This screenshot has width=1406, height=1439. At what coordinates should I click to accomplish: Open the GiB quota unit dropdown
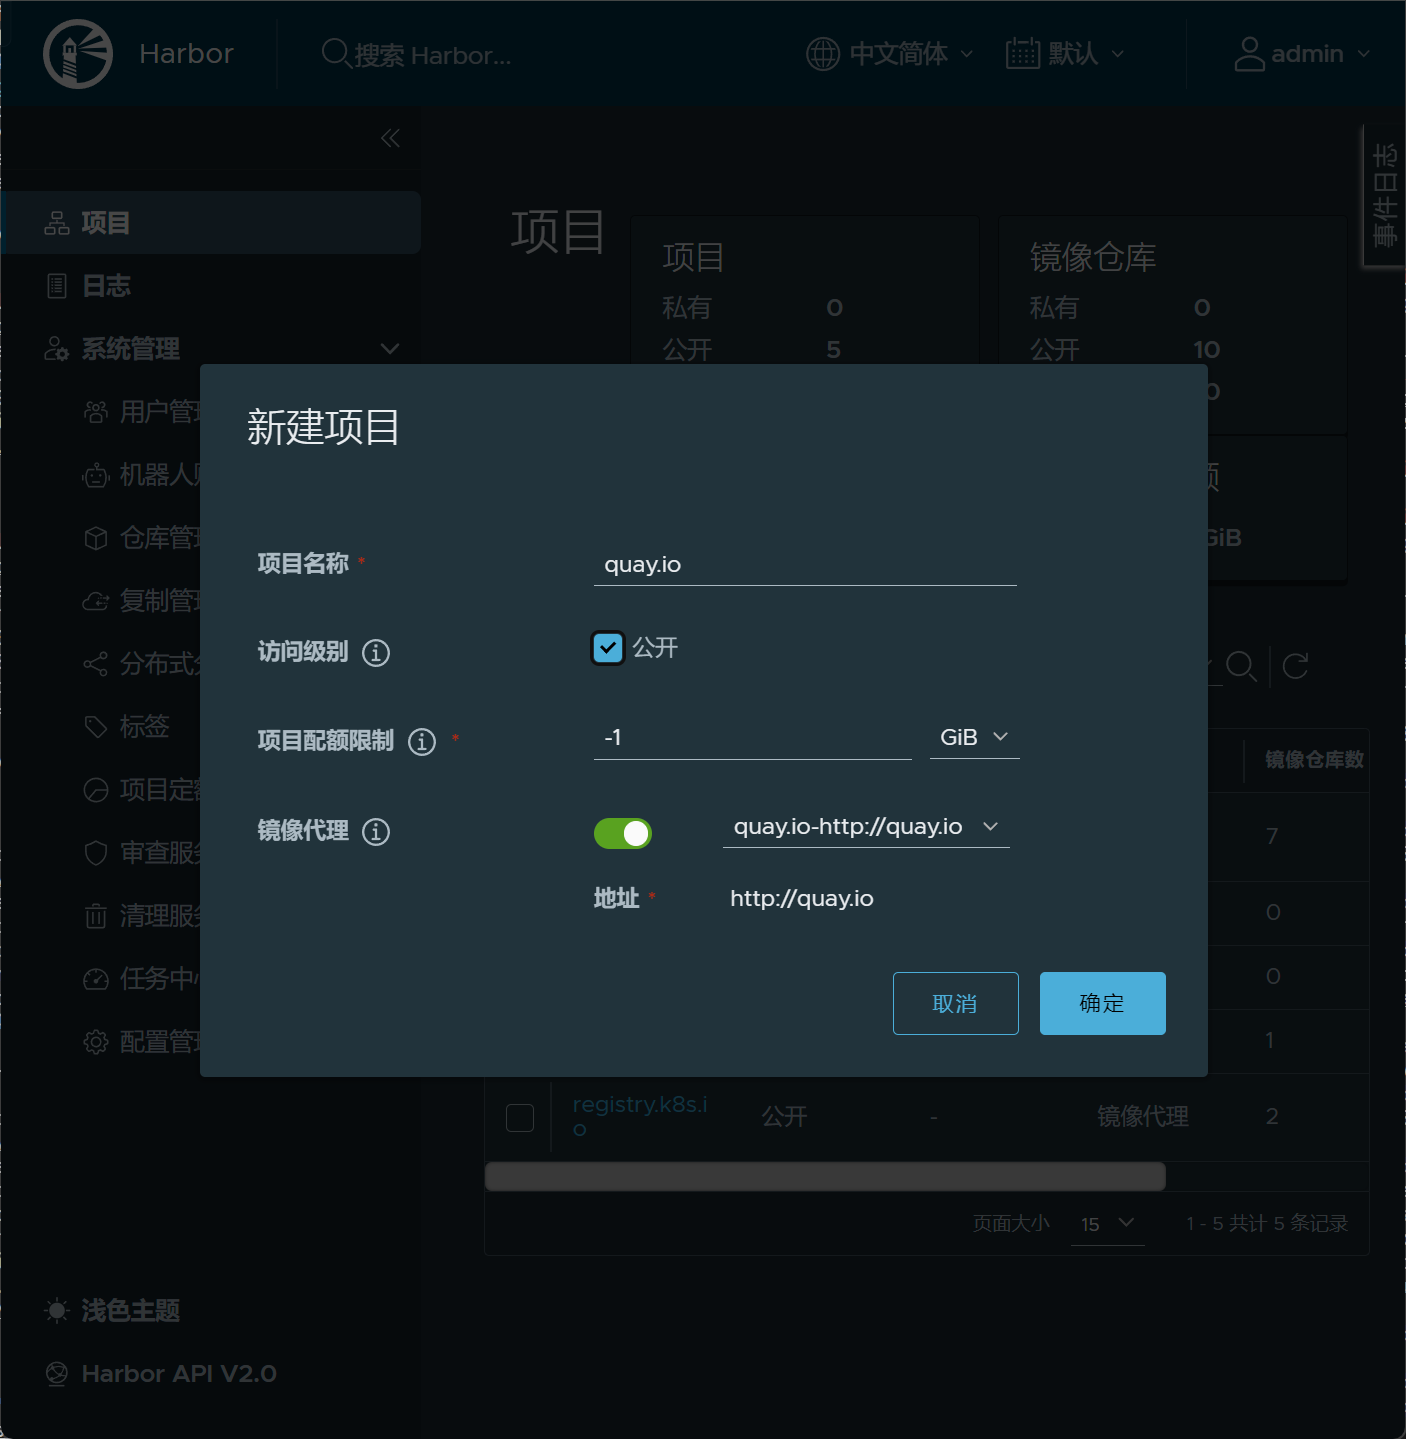[x=974, y=738]
